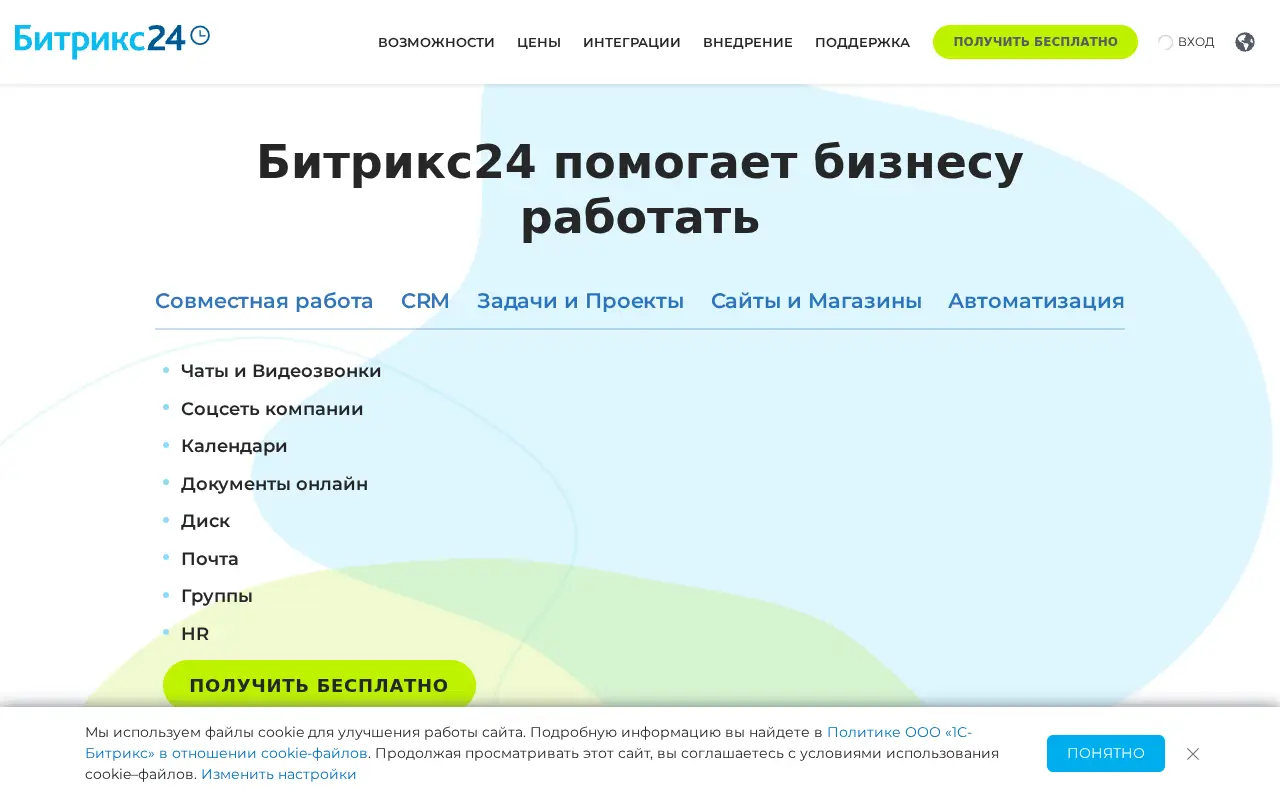1280x800 pixels.
Task: Click the Почта list item
Action: point(210,559)
